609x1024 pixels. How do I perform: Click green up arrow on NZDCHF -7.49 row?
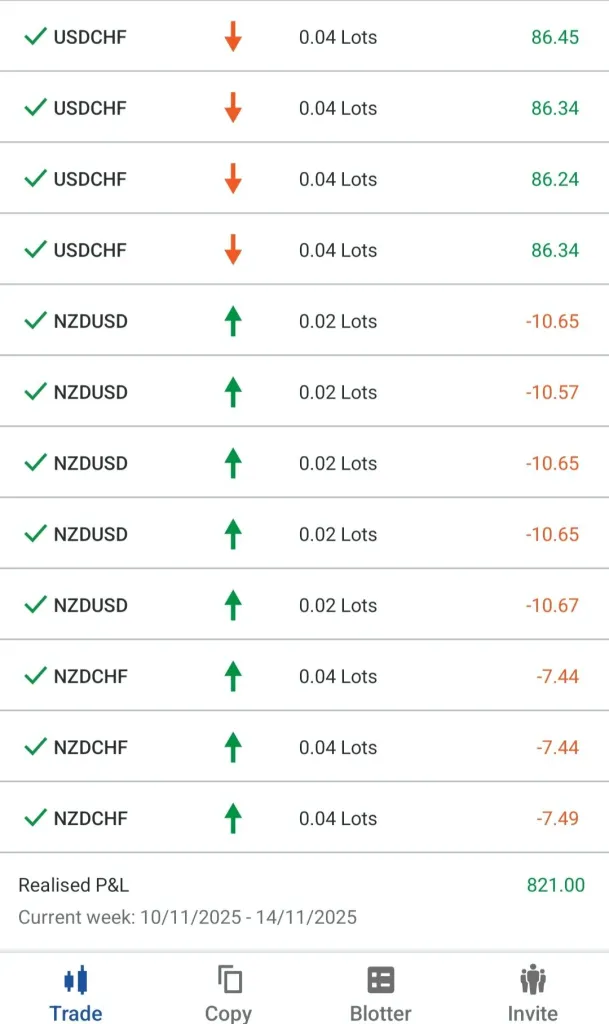click(x=233, y=818)
